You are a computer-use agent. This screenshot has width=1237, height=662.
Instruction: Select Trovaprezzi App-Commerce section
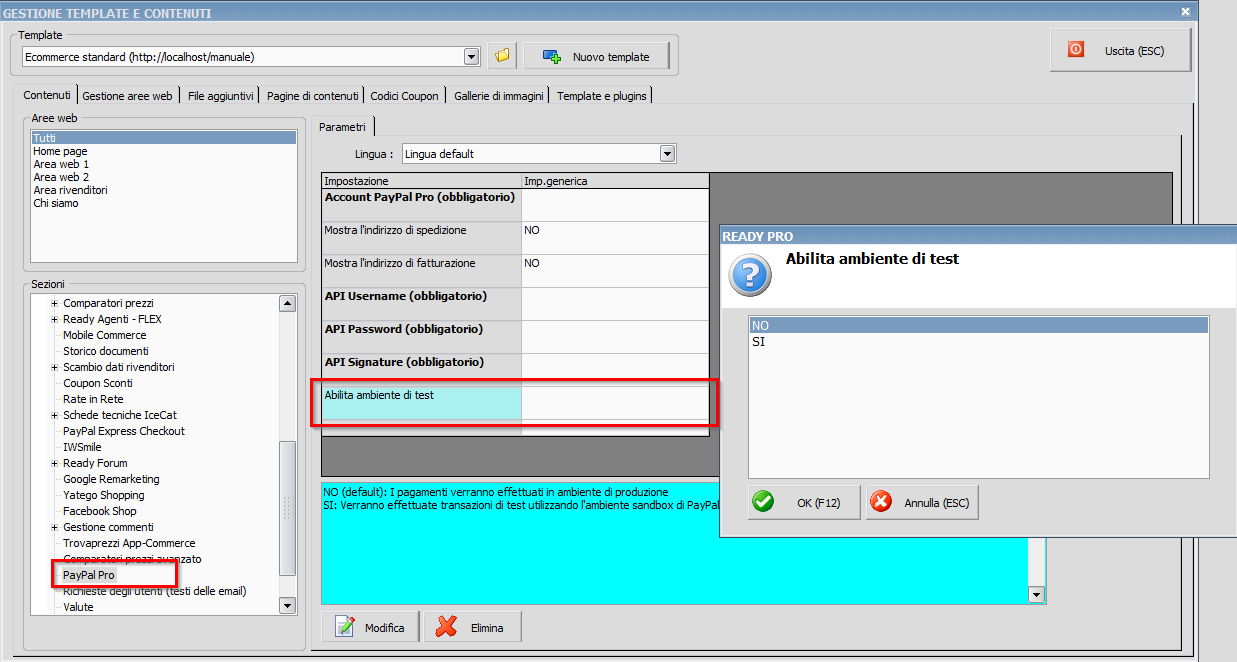point(129,543)
